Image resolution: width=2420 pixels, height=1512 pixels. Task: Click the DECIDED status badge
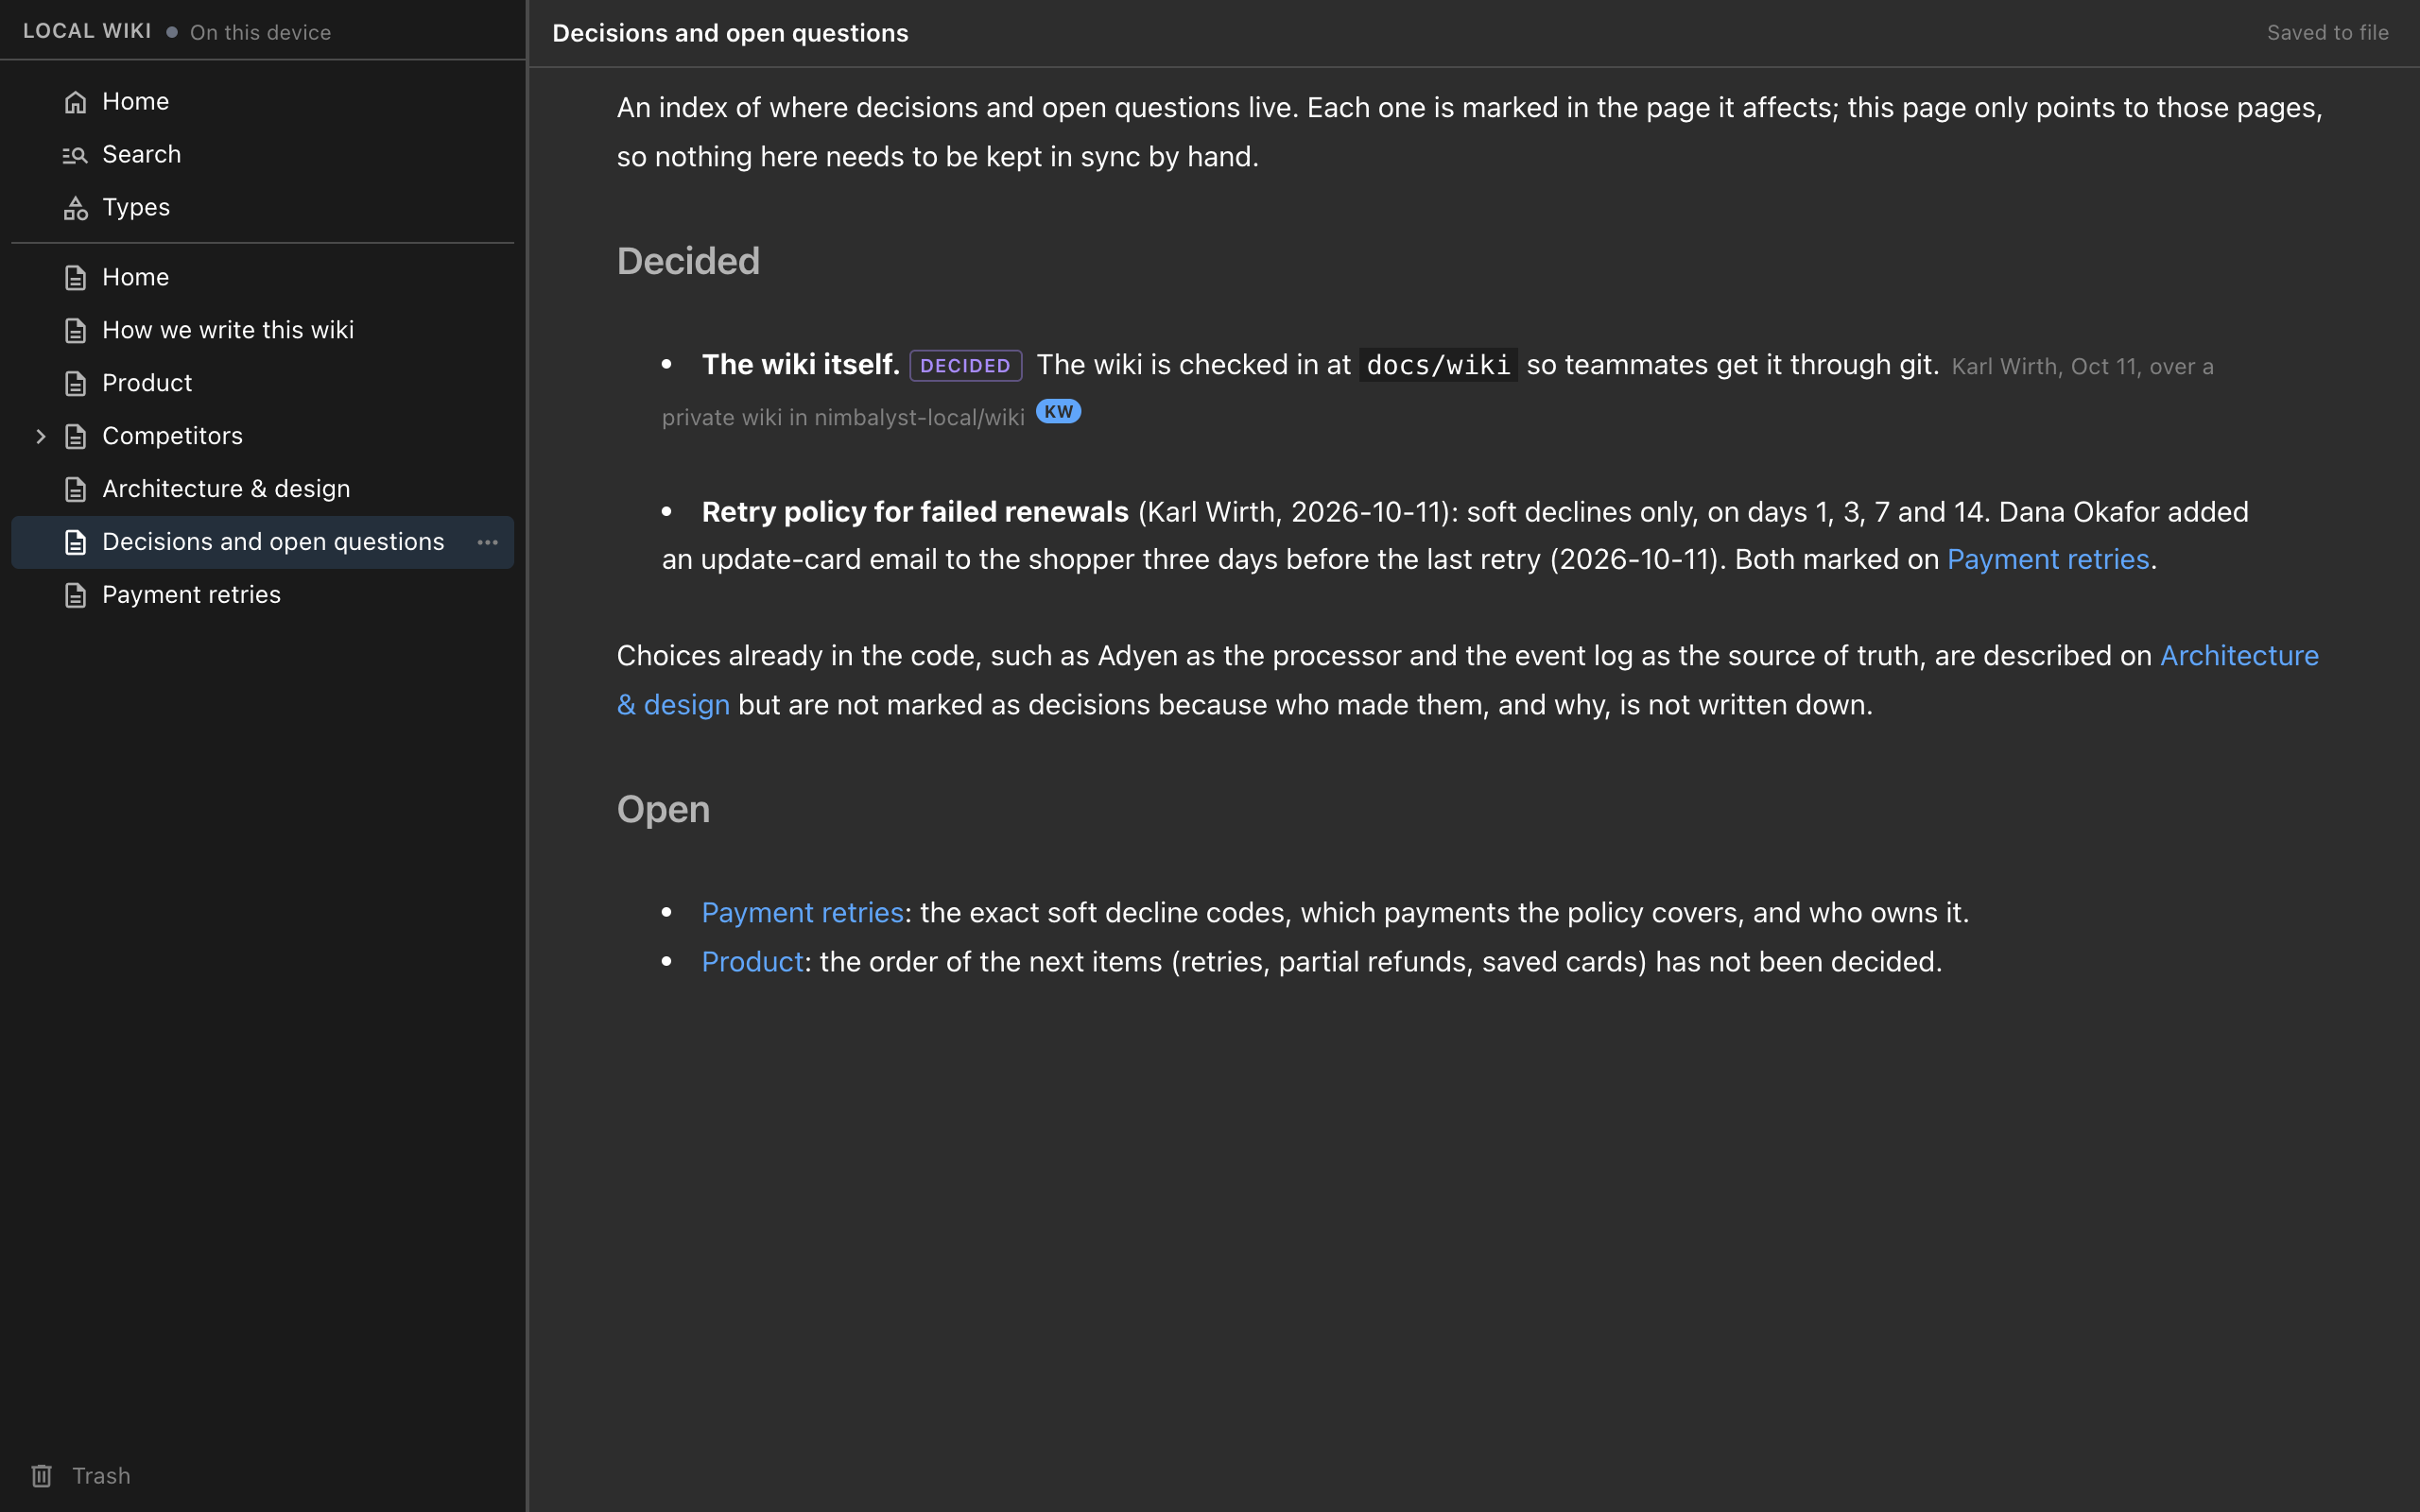965,366
